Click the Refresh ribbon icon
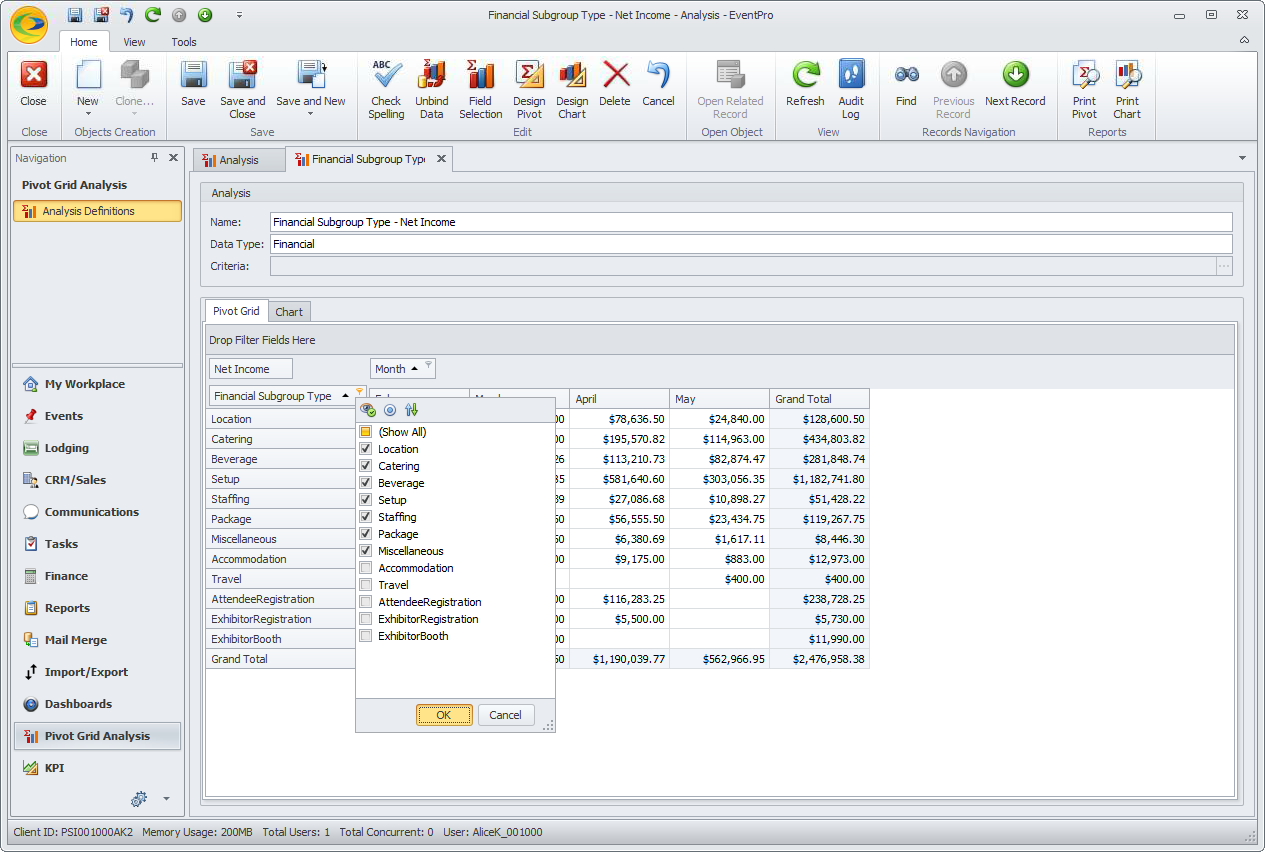This screenshot has width=1265, height=852. click(806, 75)
